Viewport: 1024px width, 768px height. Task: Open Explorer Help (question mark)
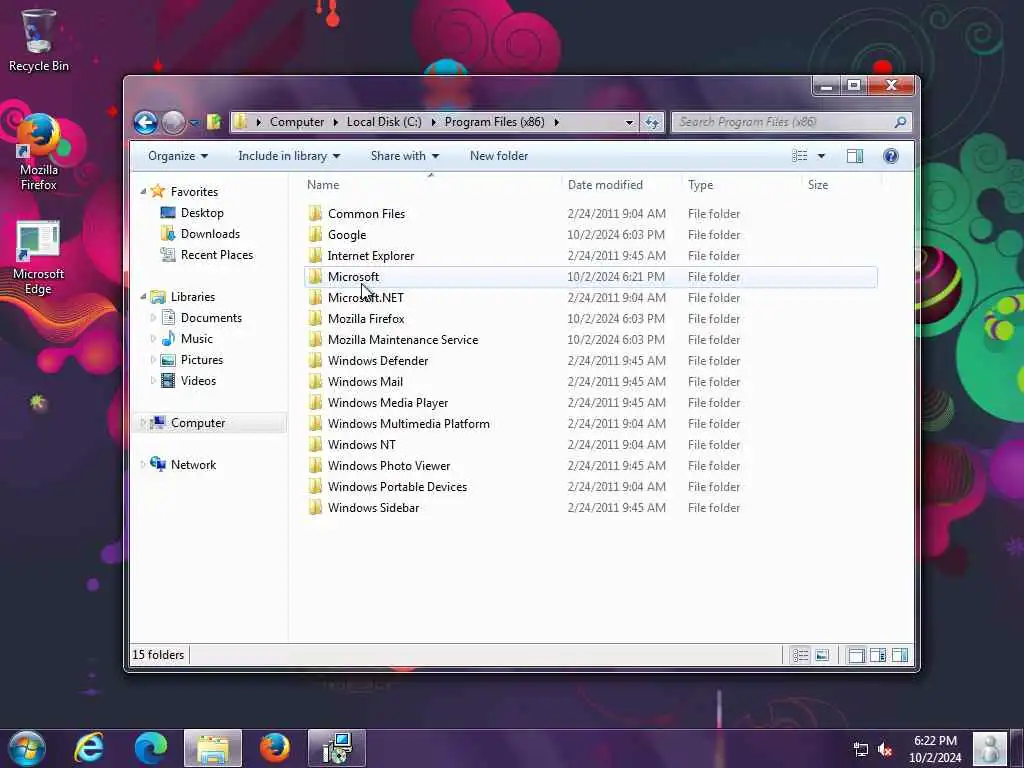coord(890,155)
